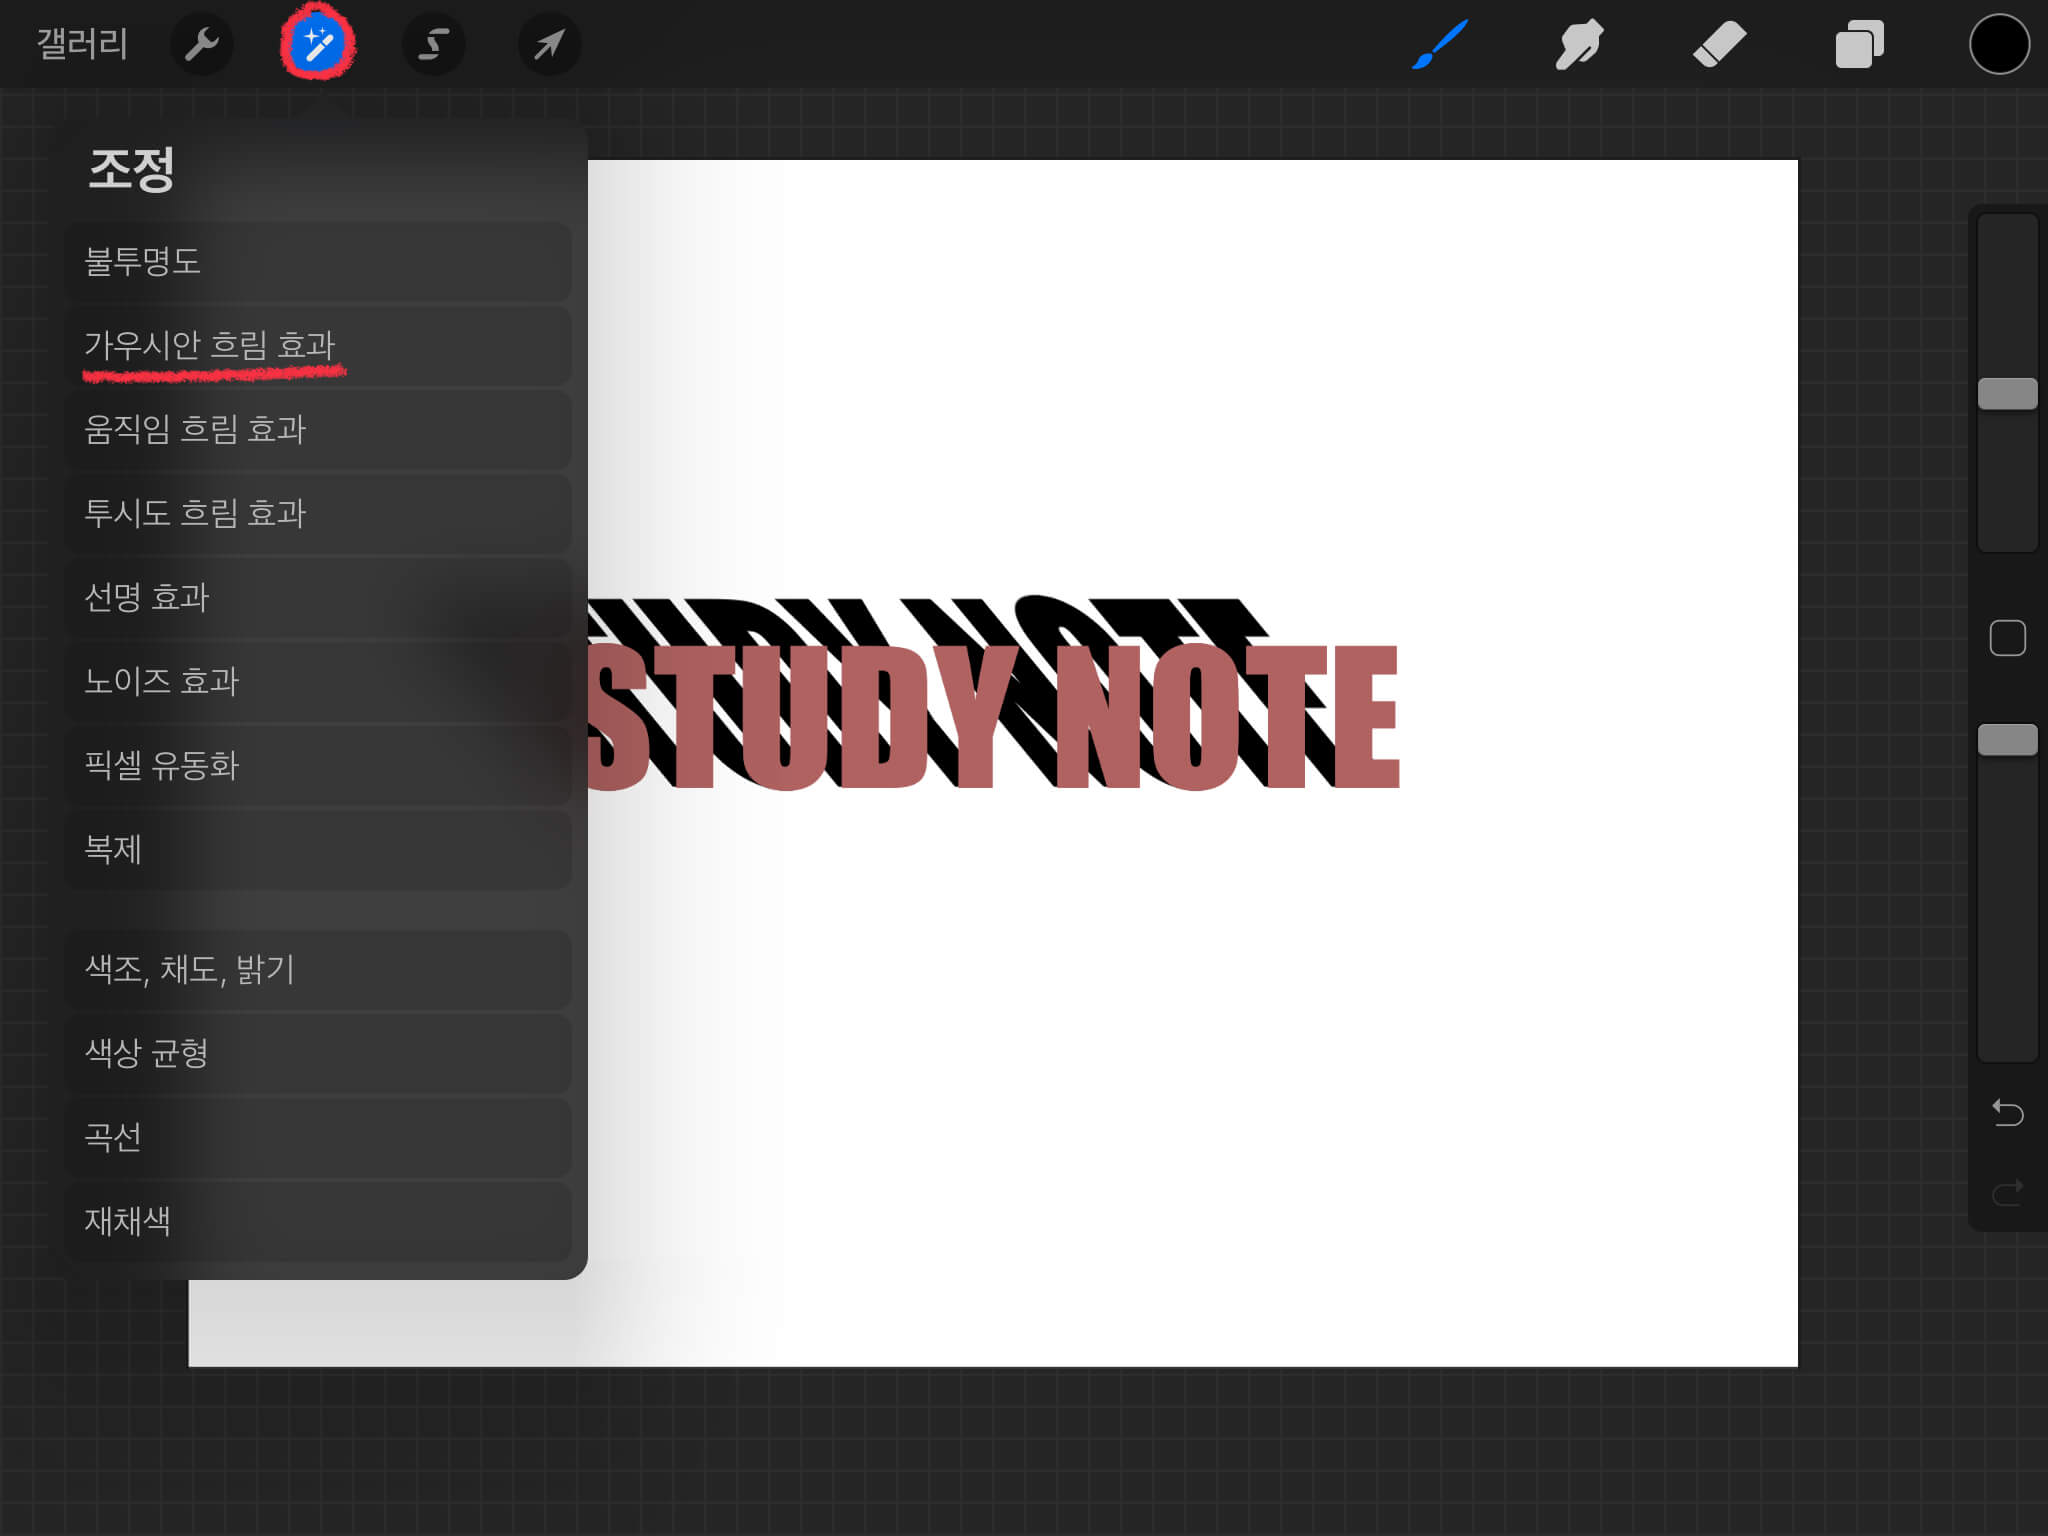Open the black color swatch
This screenshot has width=2048, height=1536.
[x=1998, y=45]
